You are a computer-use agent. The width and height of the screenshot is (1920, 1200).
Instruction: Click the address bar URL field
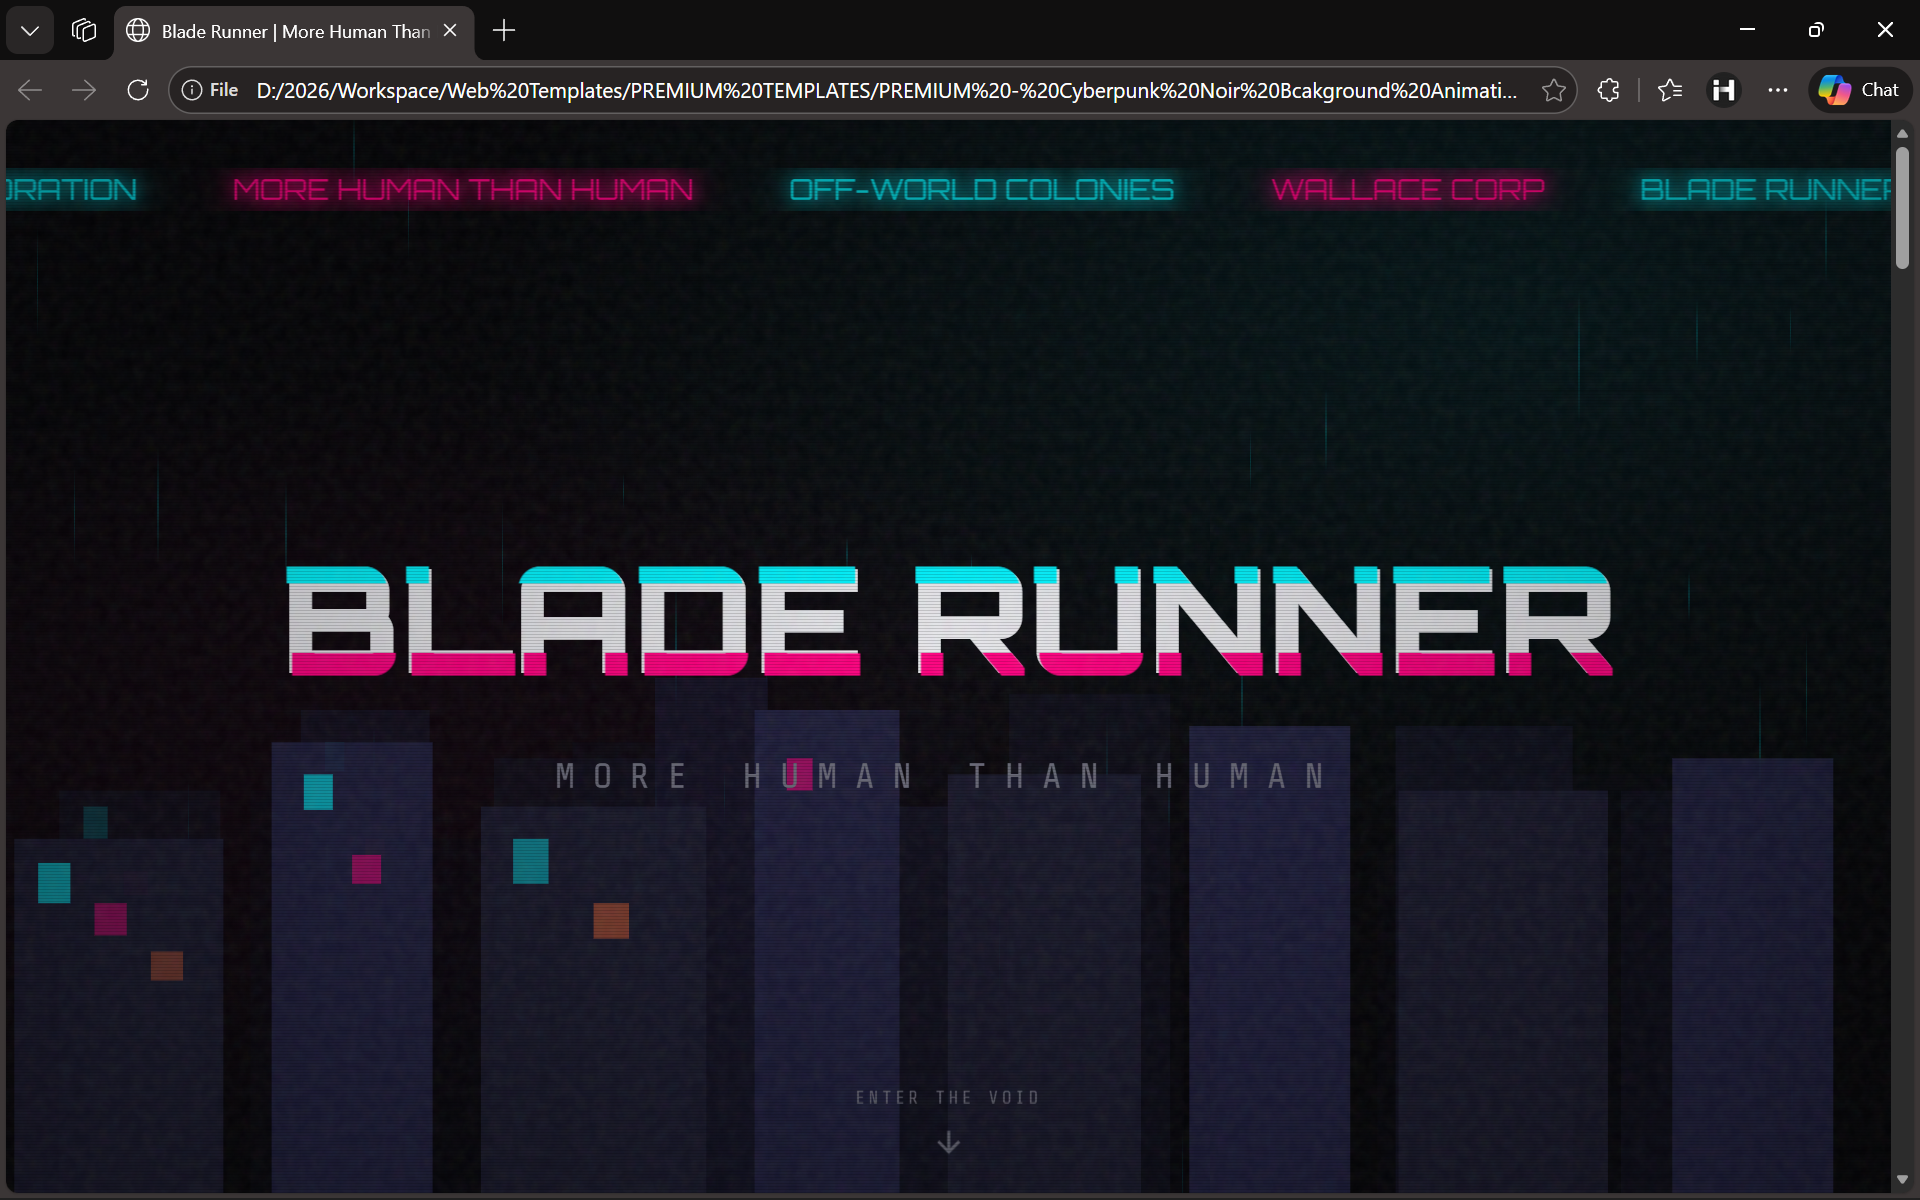[x=885, y=90]
